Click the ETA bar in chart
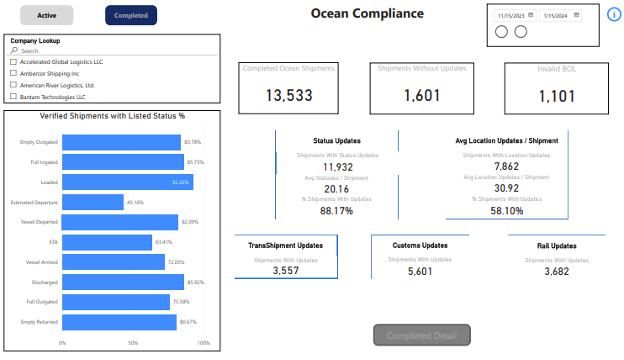The width and height of the screenshot is (624, 360). point(107,242)
